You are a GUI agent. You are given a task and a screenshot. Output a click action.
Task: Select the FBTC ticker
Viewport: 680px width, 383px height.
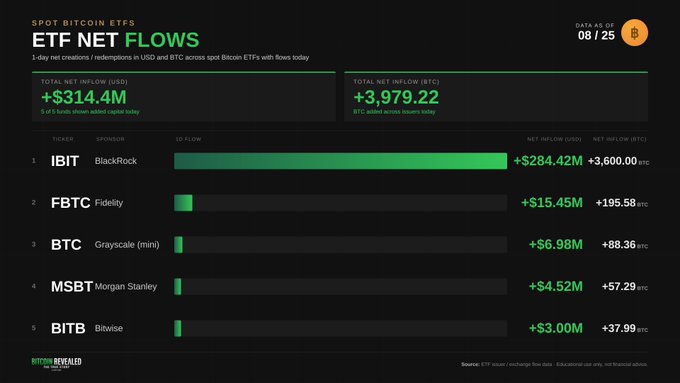71,203
